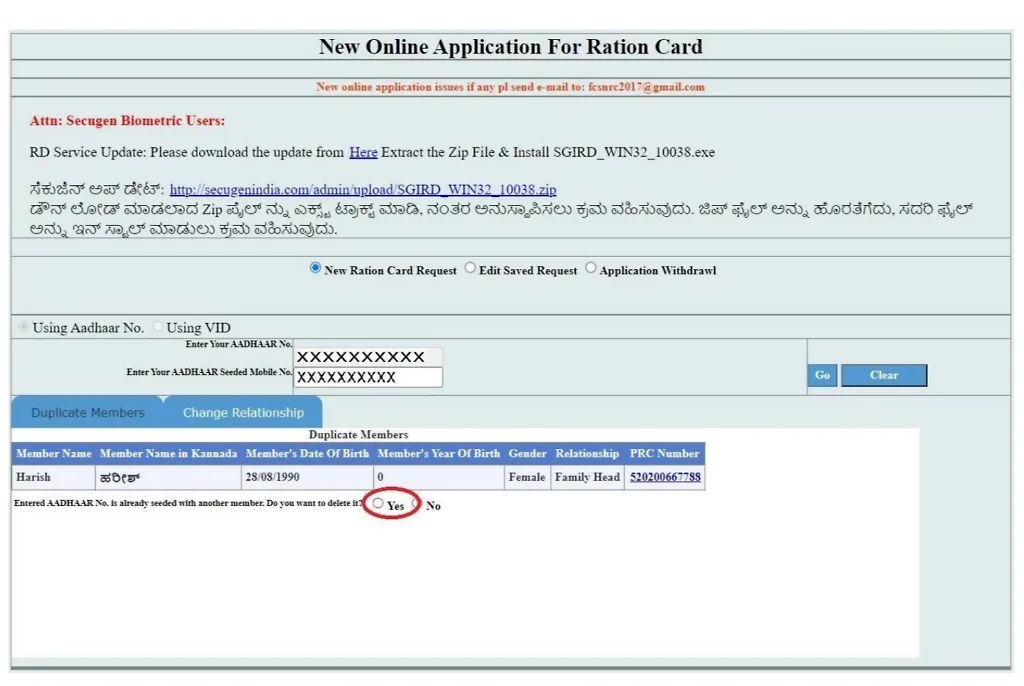1024x686 pixels.
Task: Click Attn: Secugen Biometric Users heading
Action: coord(127,121)
